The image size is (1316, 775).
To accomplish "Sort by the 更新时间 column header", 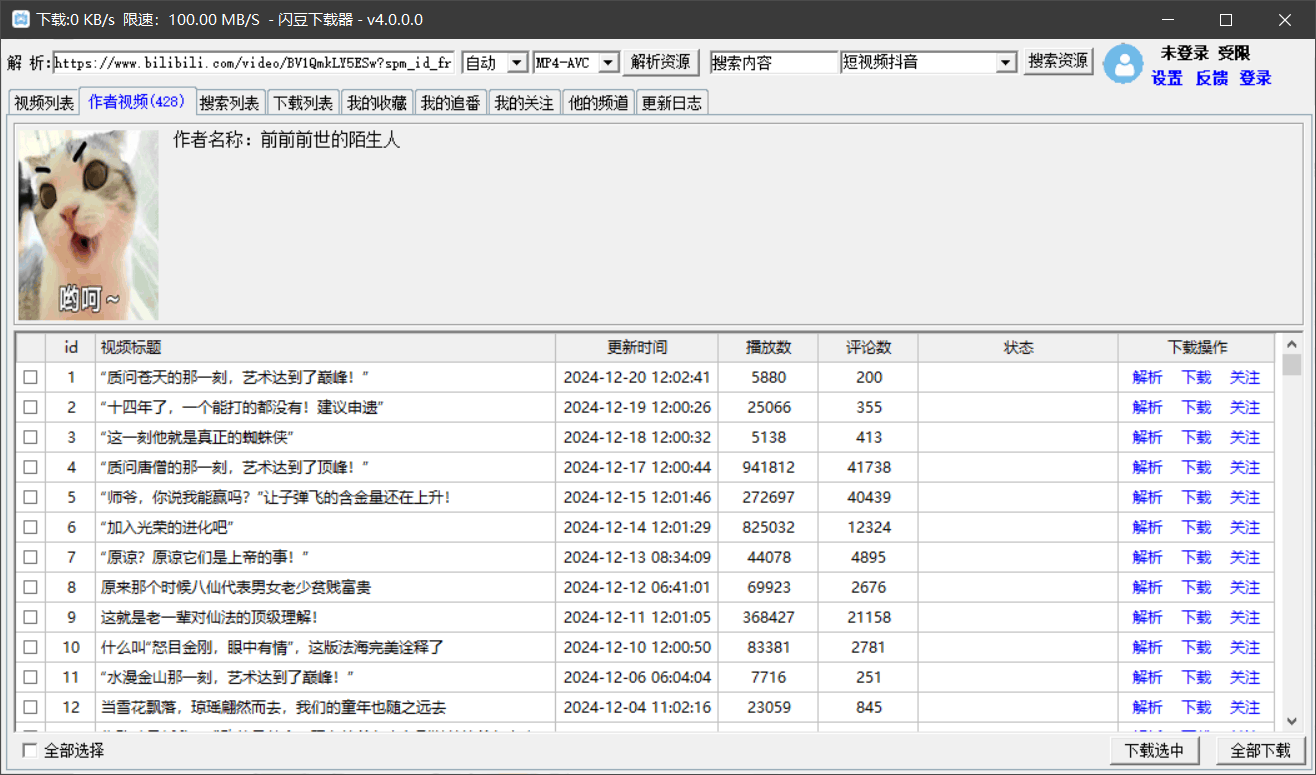I will 637,348.
